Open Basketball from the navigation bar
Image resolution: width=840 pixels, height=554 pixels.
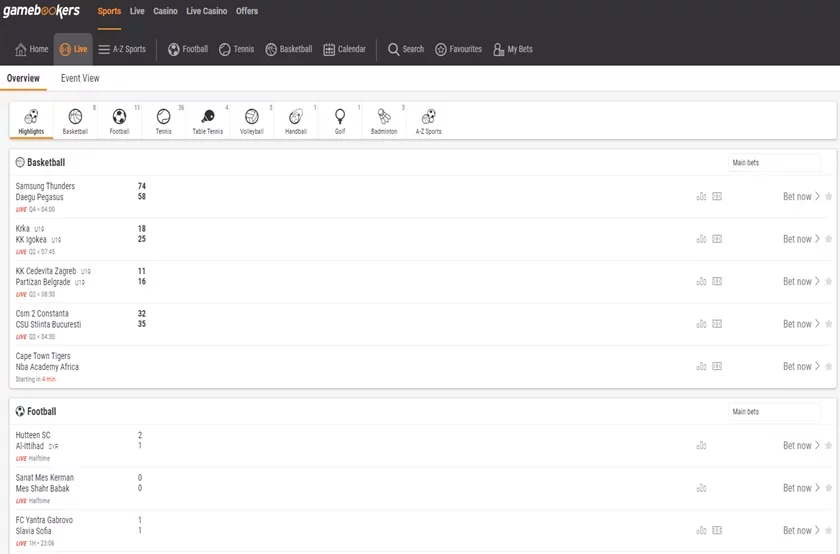[289, 49]
